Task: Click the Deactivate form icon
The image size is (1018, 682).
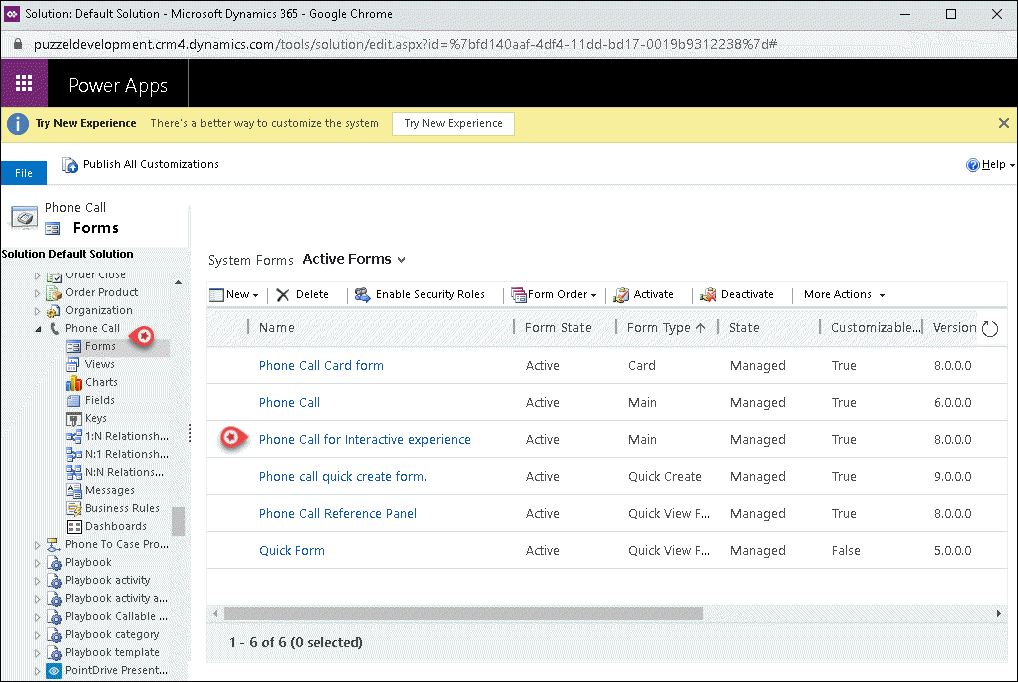Action: click(x=708, y=295)
